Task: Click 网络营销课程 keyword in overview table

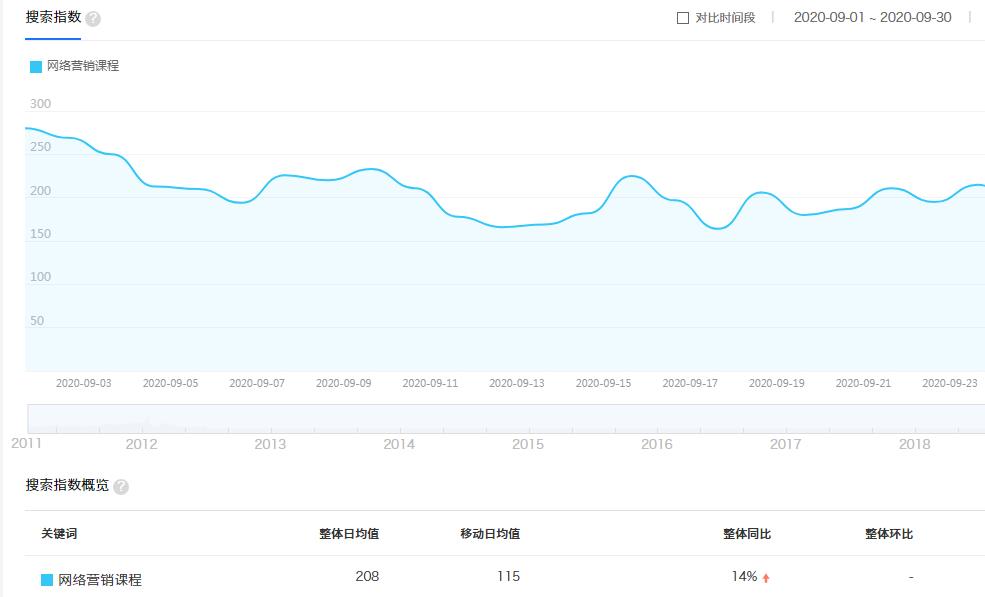Action: pos(100,580)
